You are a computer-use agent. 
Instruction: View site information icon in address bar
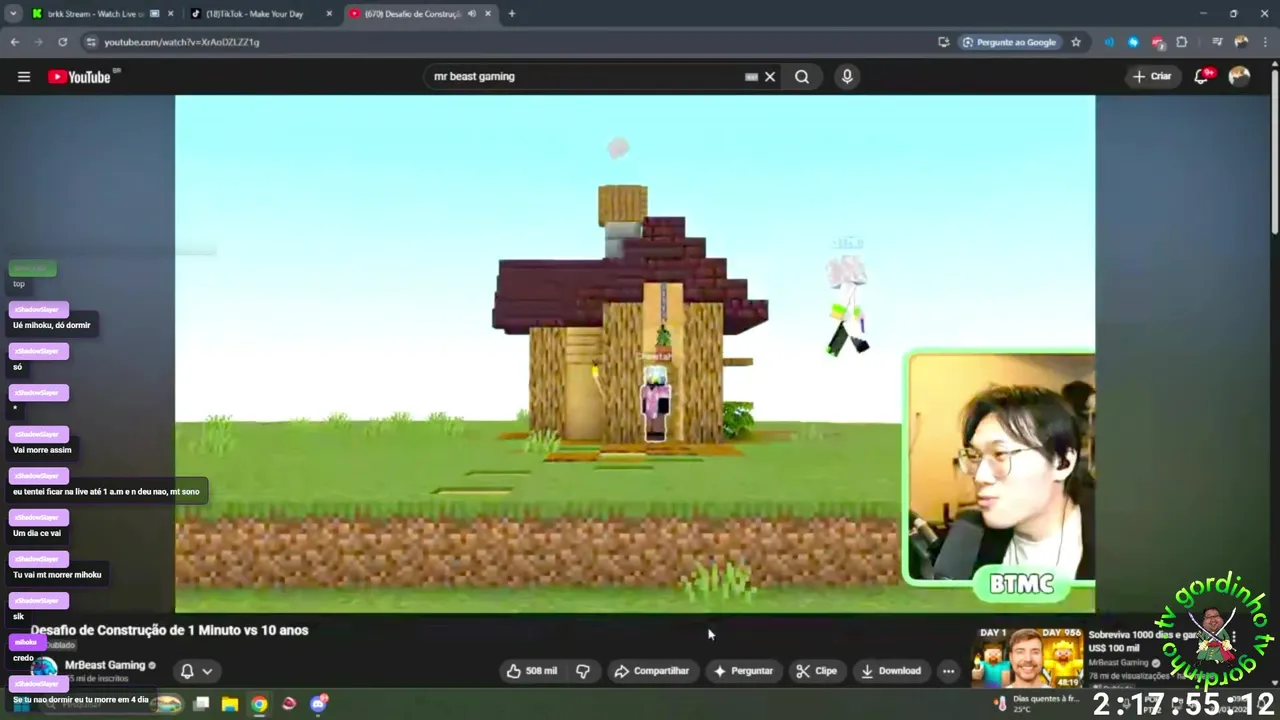(x=91, y=42)
